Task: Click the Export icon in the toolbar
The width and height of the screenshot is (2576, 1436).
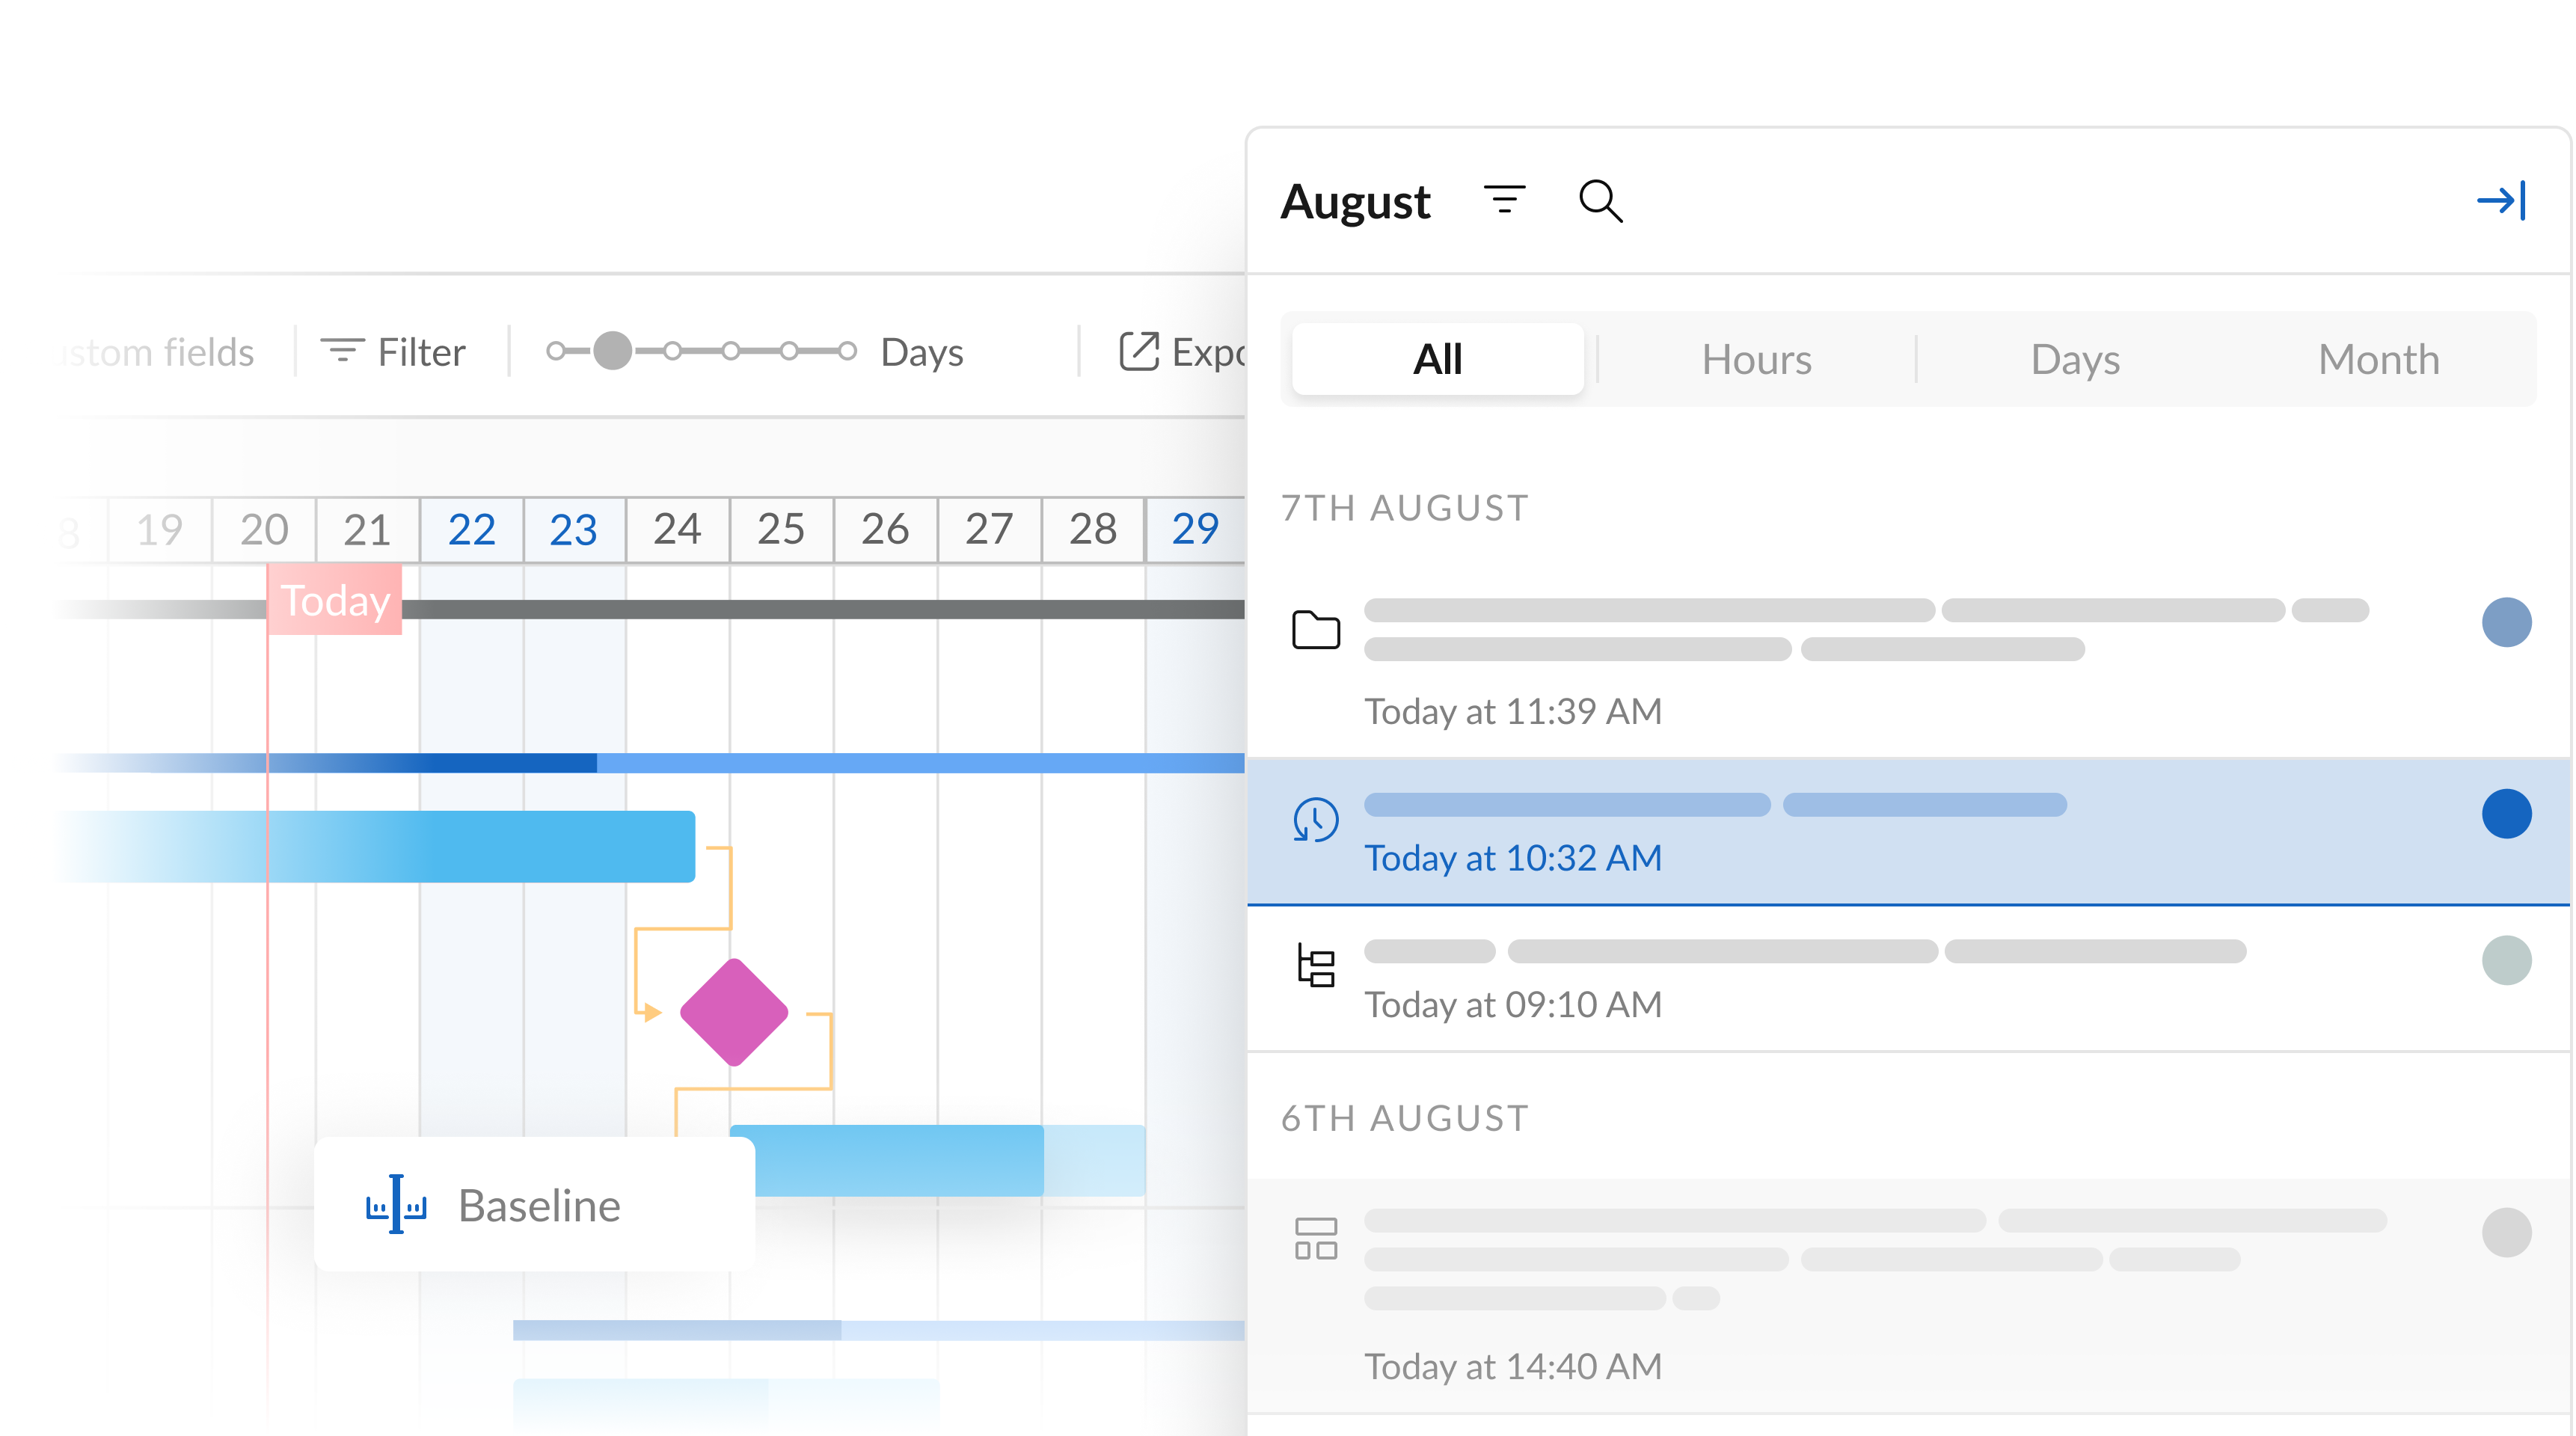Action: (1138, 352)
